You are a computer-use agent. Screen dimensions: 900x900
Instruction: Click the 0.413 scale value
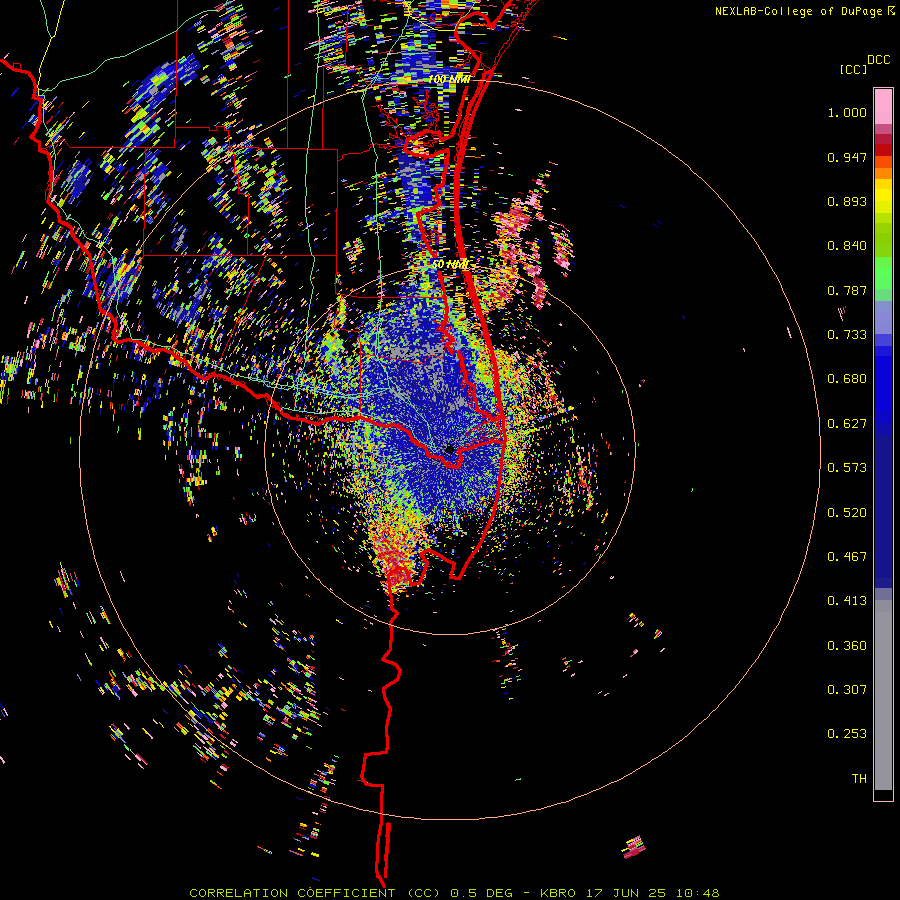coord(847,601)
